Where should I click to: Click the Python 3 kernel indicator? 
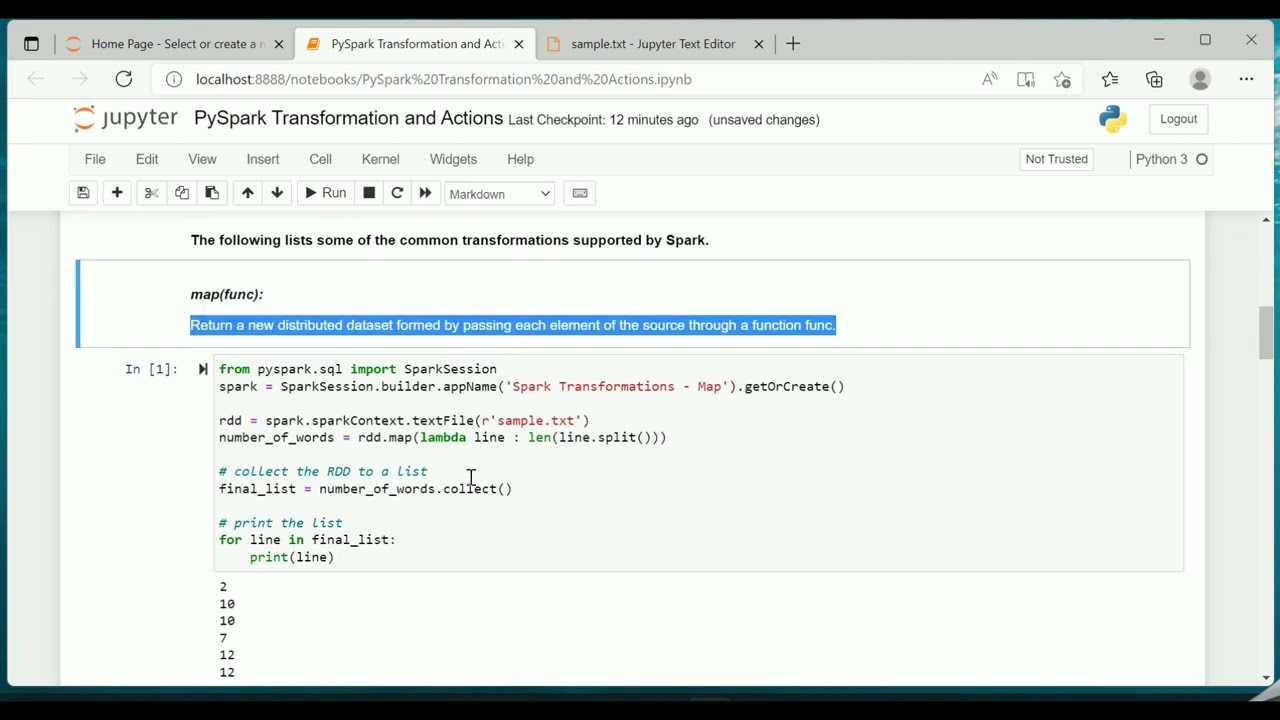coord(1171,159)
